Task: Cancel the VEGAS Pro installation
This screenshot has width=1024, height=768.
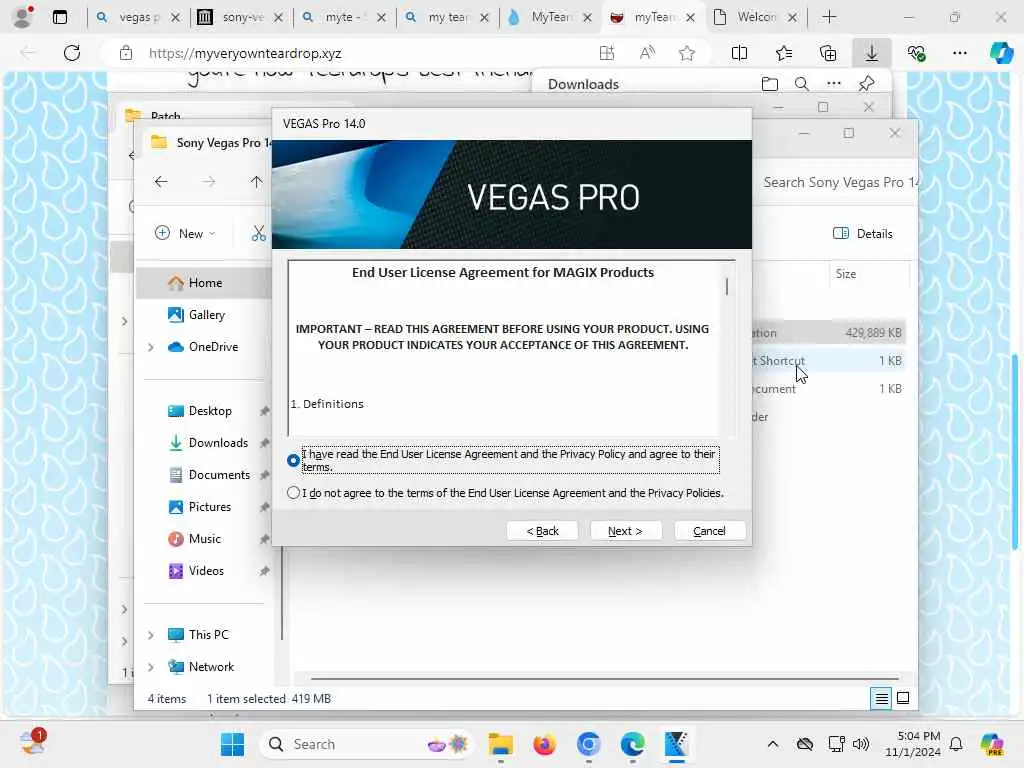Action: pos(709,531)
